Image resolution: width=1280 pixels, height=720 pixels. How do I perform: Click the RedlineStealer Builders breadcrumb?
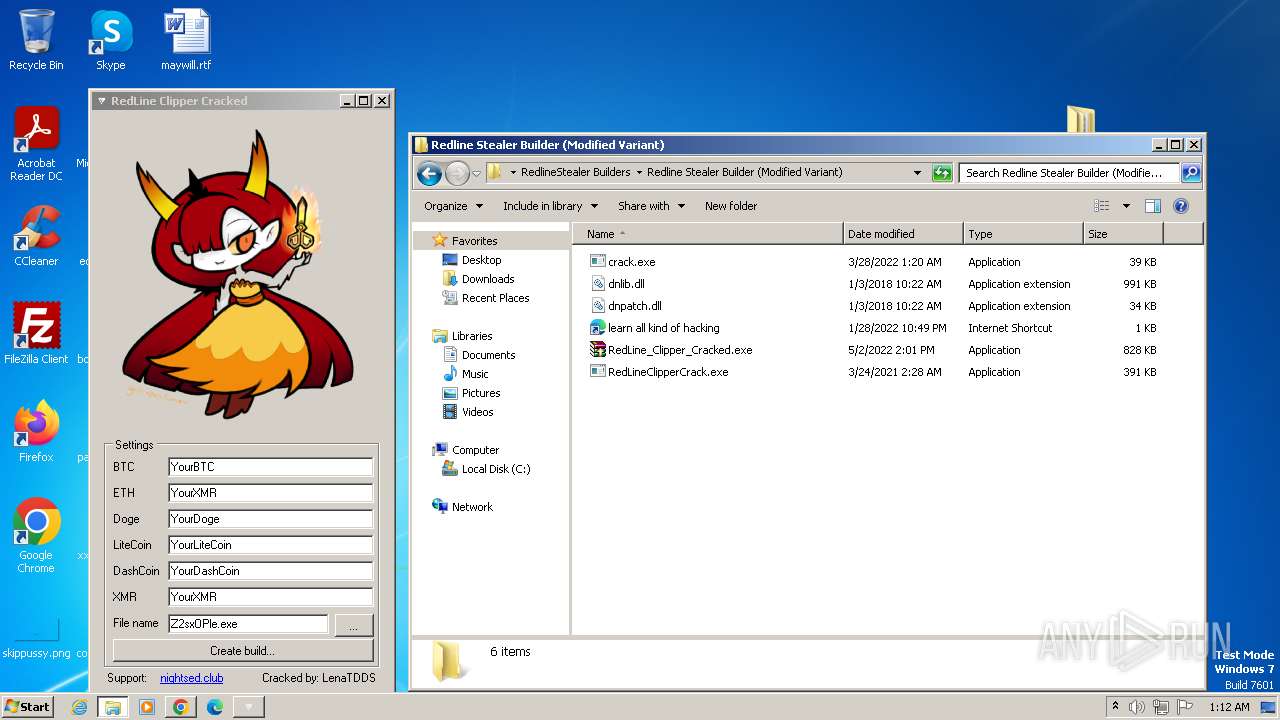point(575,172)
